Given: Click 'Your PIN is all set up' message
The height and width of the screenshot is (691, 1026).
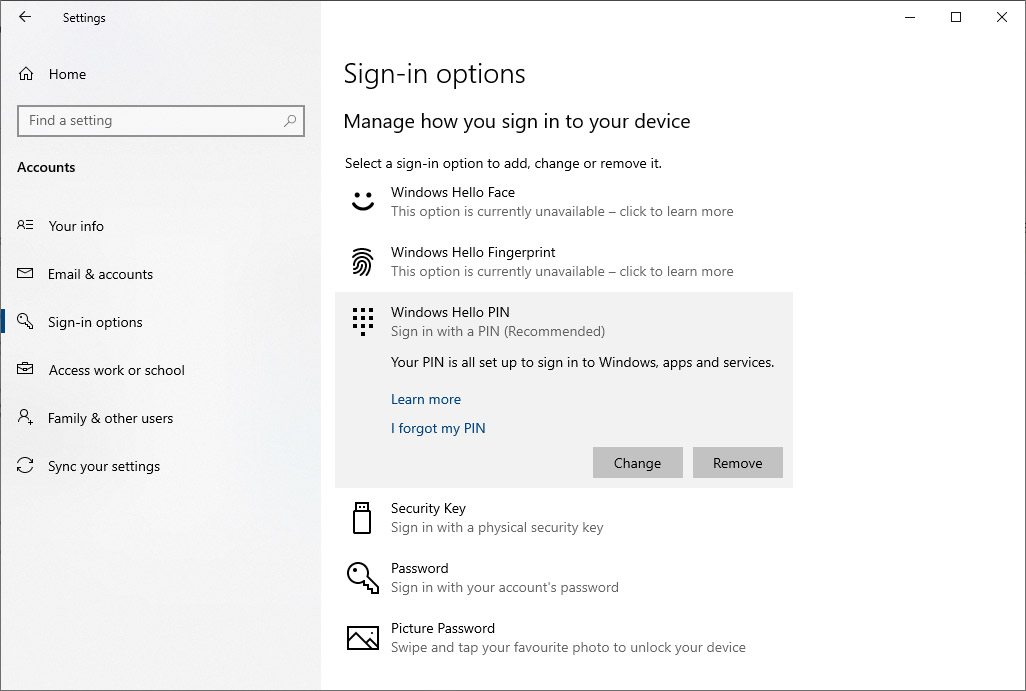Looking at the screenshot, I should tap(582, 363).
